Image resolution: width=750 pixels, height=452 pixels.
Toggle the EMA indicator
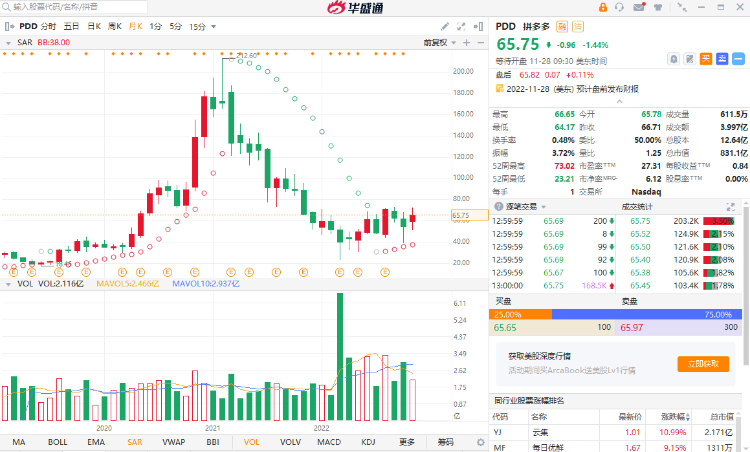(96, 442)
